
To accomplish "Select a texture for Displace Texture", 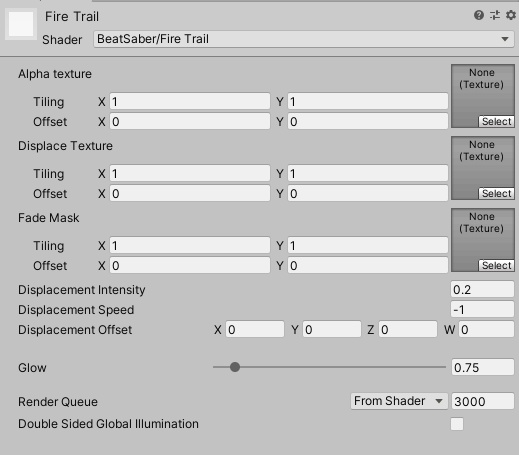I will coord(496,194).
